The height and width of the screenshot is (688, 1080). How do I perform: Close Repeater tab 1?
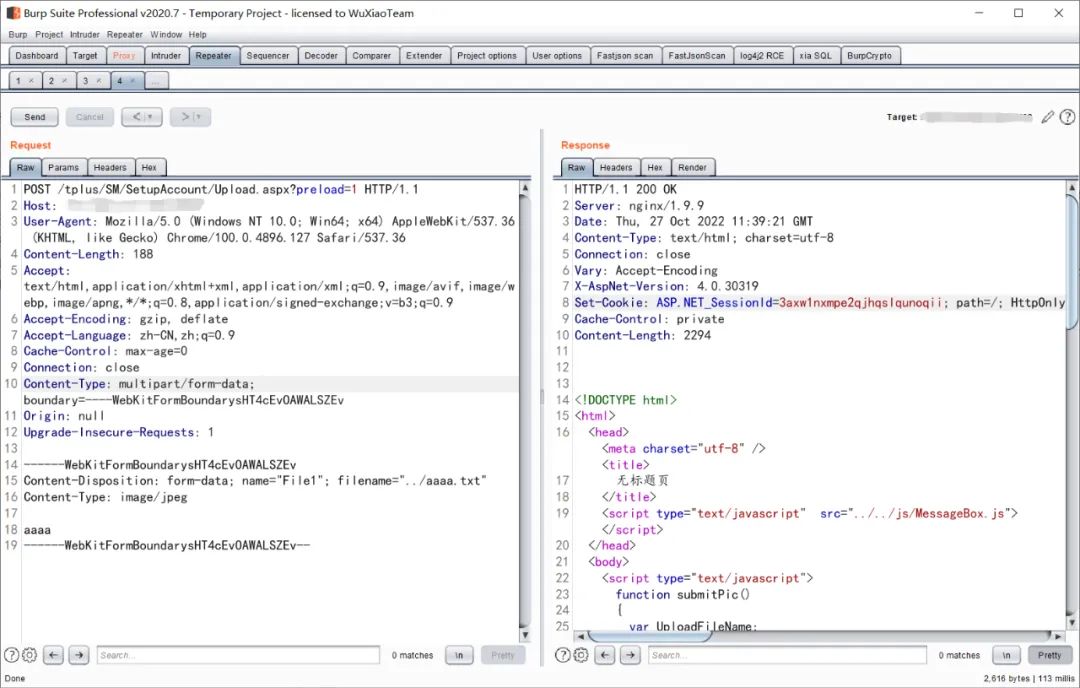[x=31, y=81]
